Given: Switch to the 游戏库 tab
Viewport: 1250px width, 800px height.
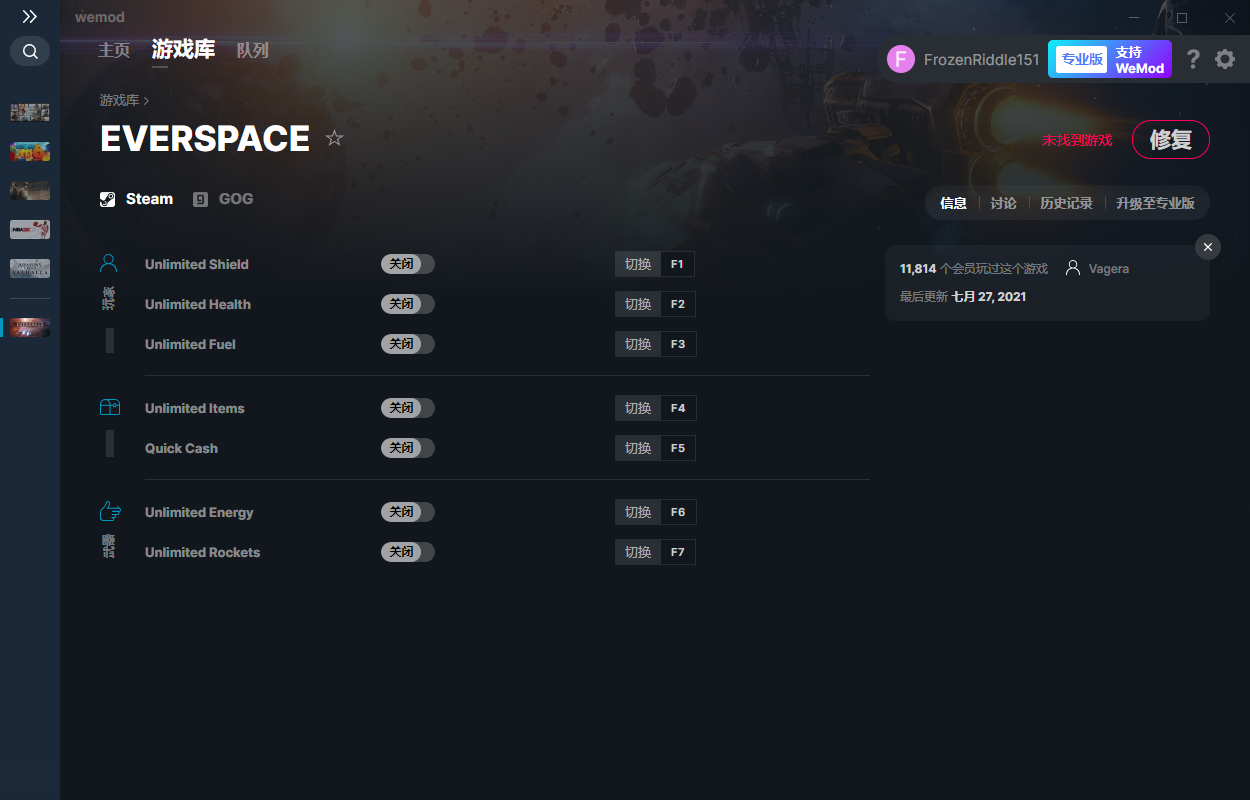Looking at the screenshot, I should click(183, 50).
